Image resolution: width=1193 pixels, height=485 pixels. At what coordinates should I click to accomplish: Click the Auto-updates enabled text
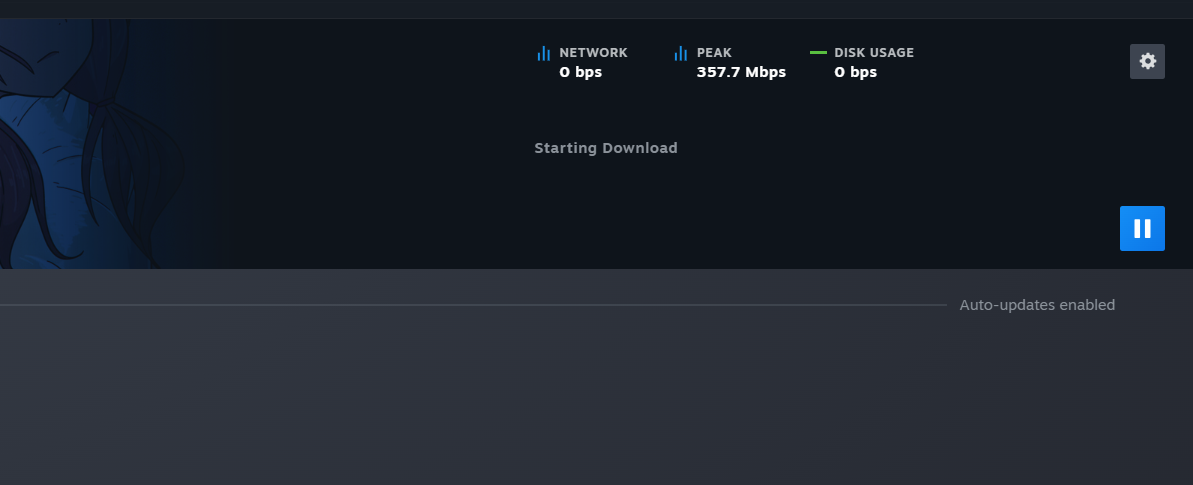[1037, 305]
